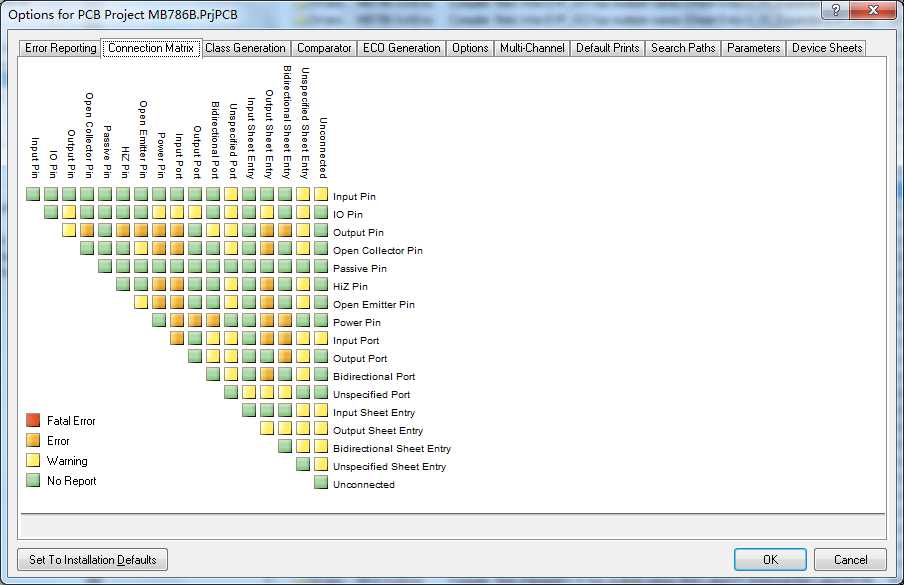Open the Error Reporting tab
Viewport: 904px width, 585px height.
(x=61, y=48)
